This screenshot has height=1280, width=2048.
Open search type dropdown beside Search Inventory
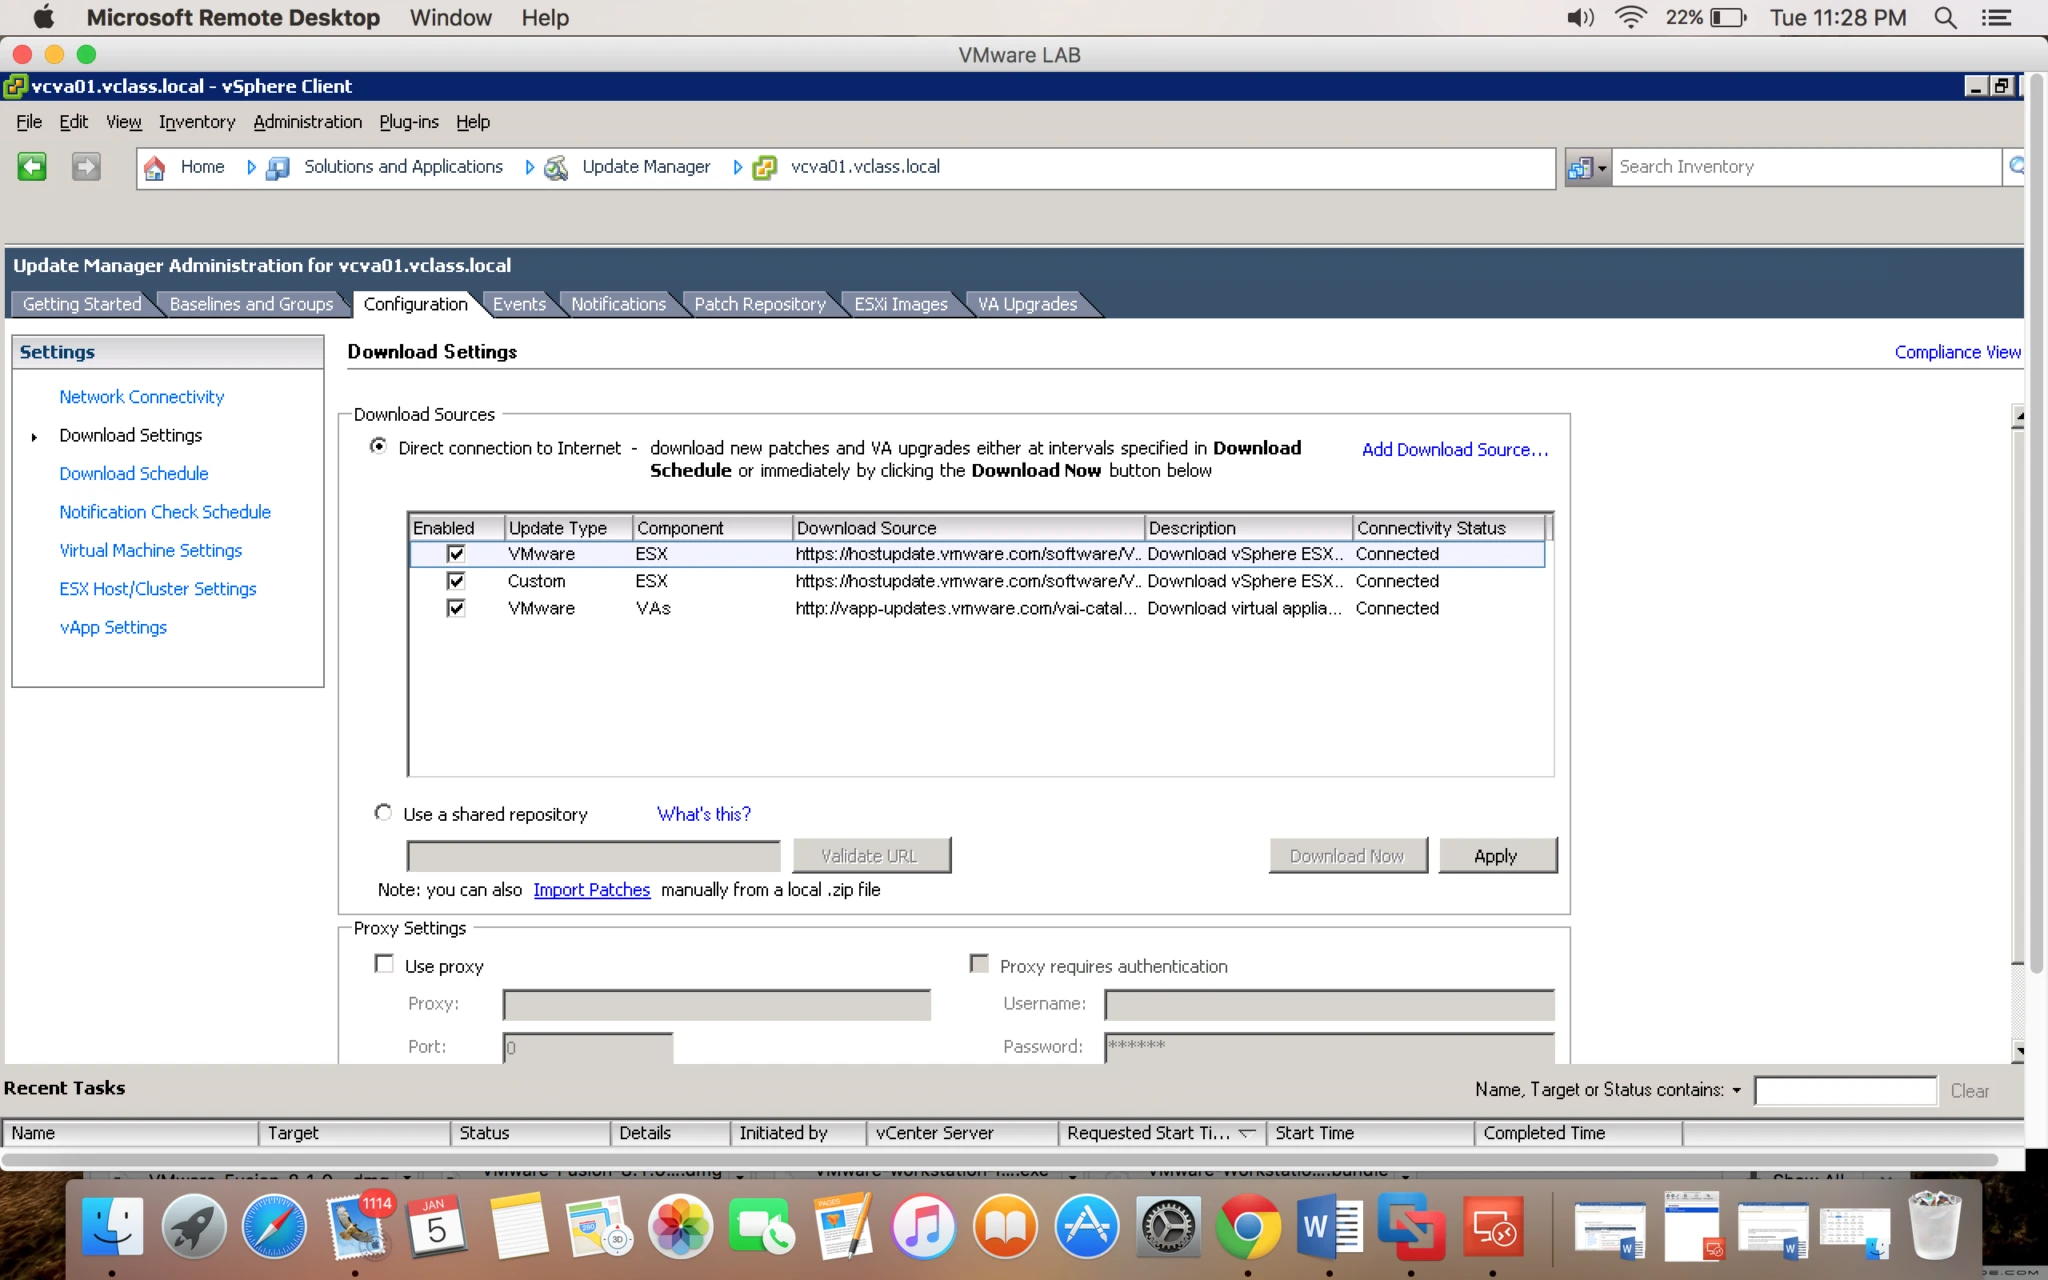click(1587, 167)
